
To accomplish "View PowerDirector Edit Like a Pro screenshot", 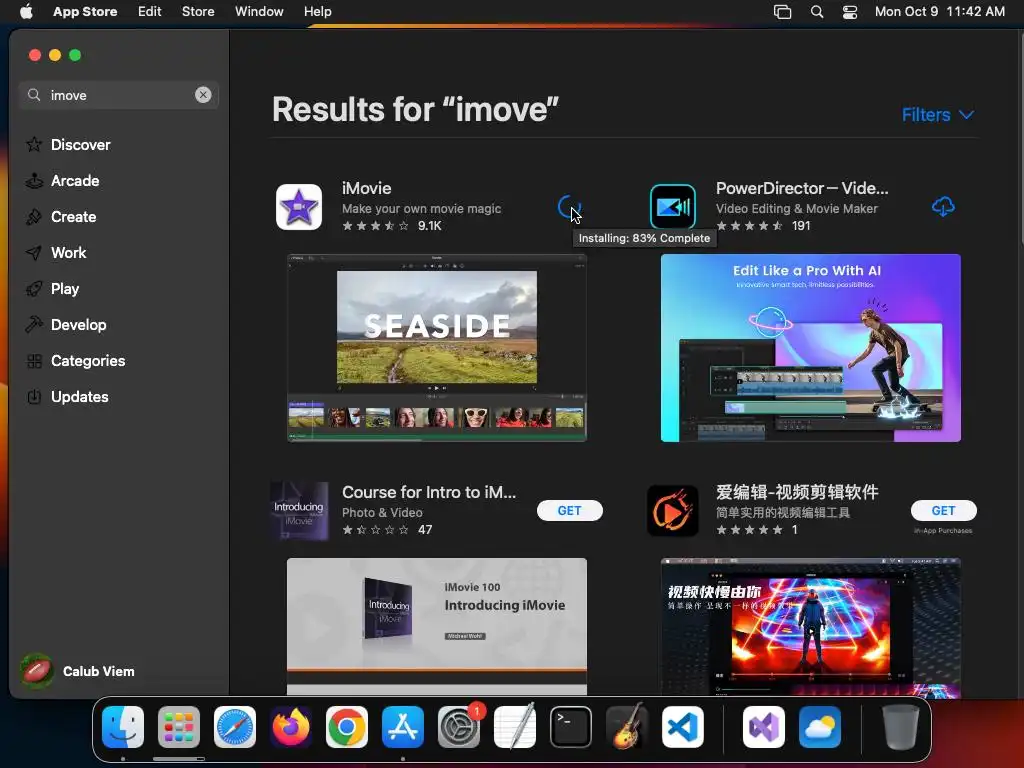I will pos(810,347).
